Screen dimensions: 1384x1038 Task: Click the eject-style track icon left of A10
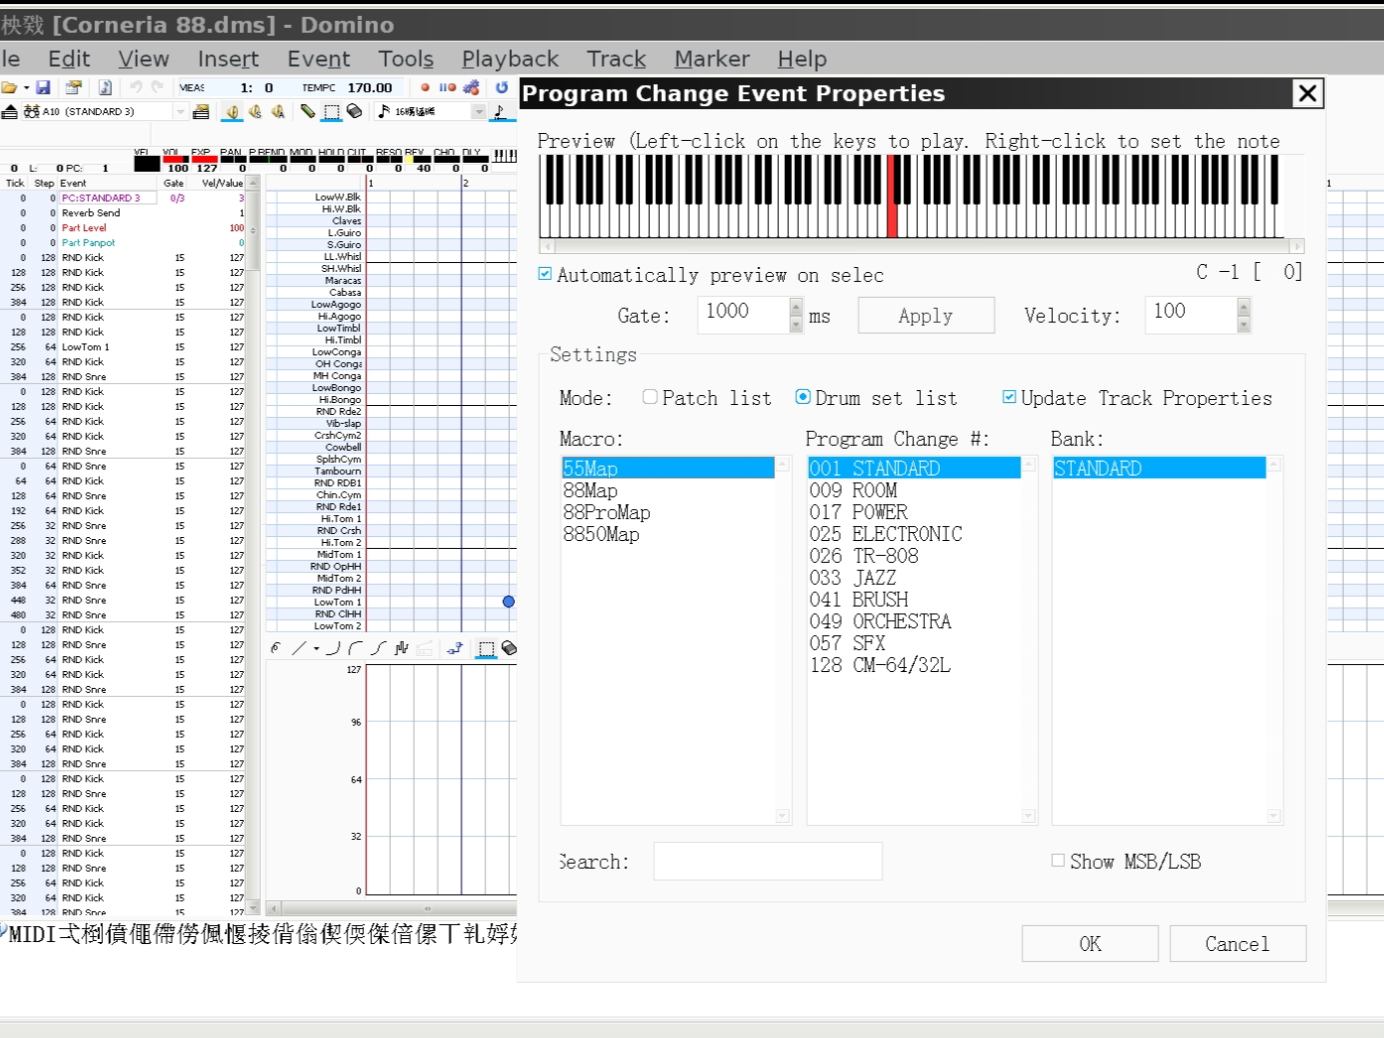click(x=10, y=112)
